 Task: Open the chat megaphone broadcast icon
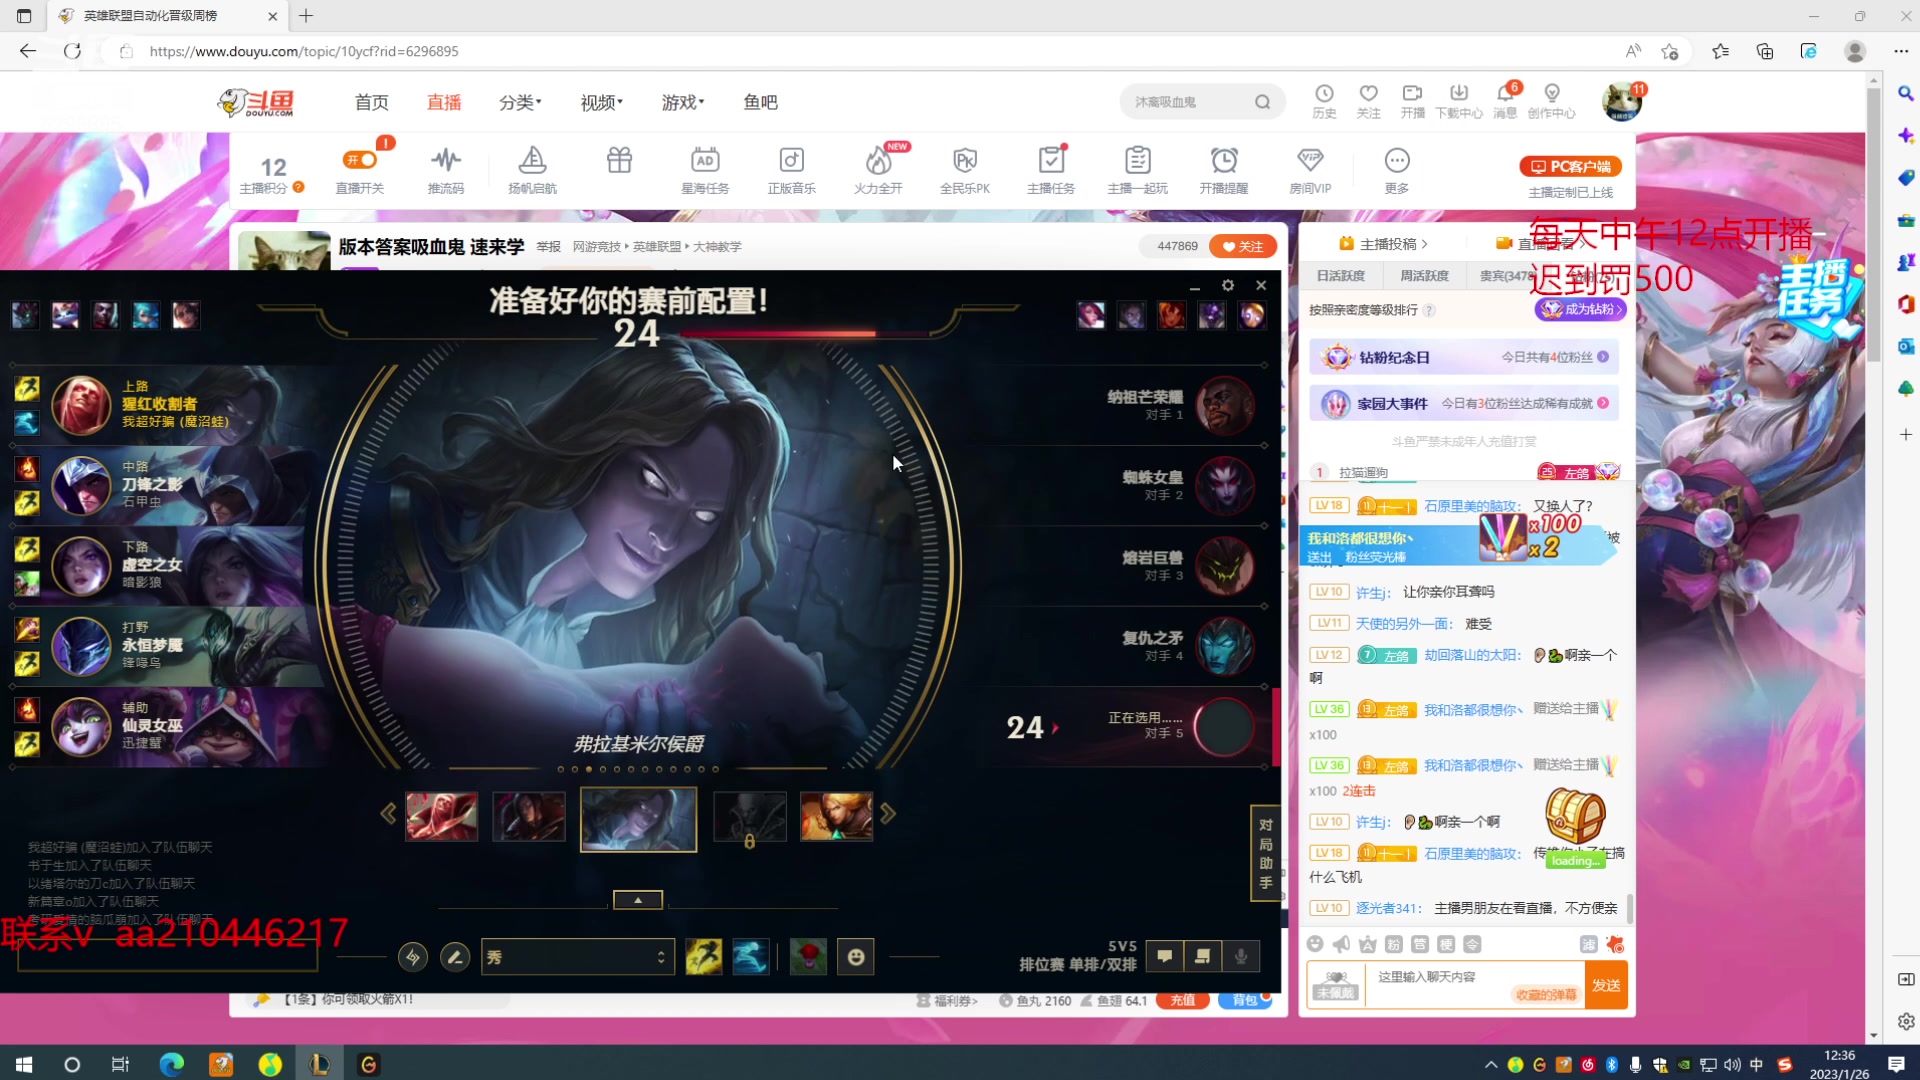tap(1341, 944)
